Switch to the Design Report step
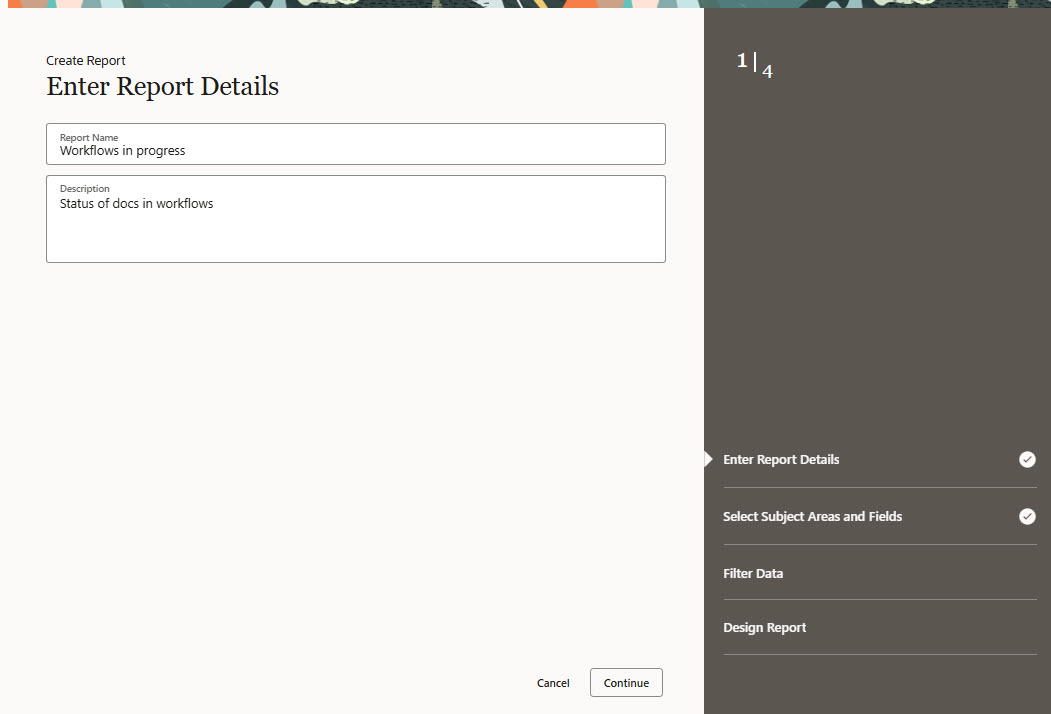This screenshot has height=714, width=1051. (764, 628)
